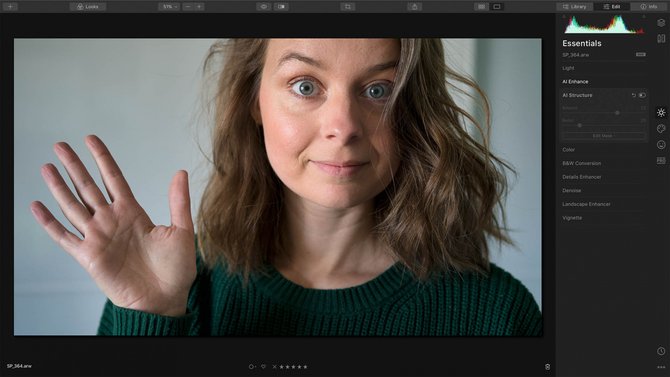The height and width of the screenshot is (377, 670).
Task: Set rating to five stars
Action: [305, 367]
